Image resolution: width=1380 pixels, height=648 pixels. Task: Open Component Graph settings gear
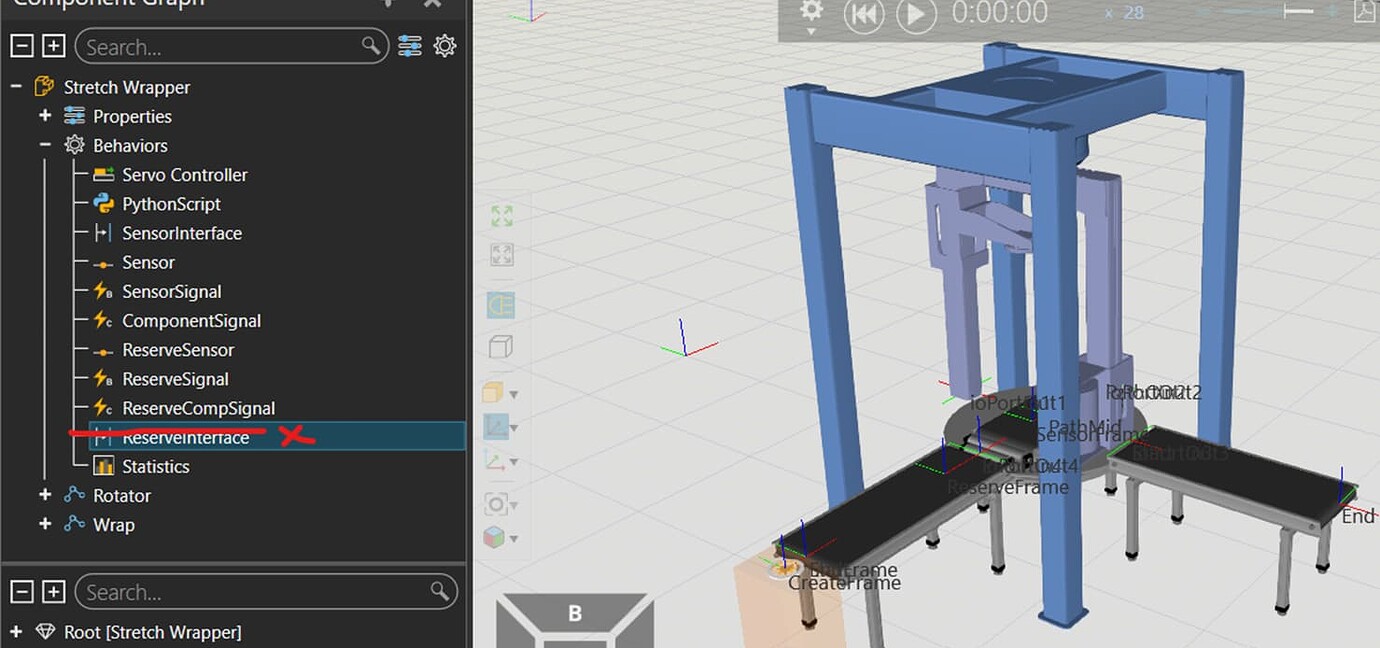[445, 46]
